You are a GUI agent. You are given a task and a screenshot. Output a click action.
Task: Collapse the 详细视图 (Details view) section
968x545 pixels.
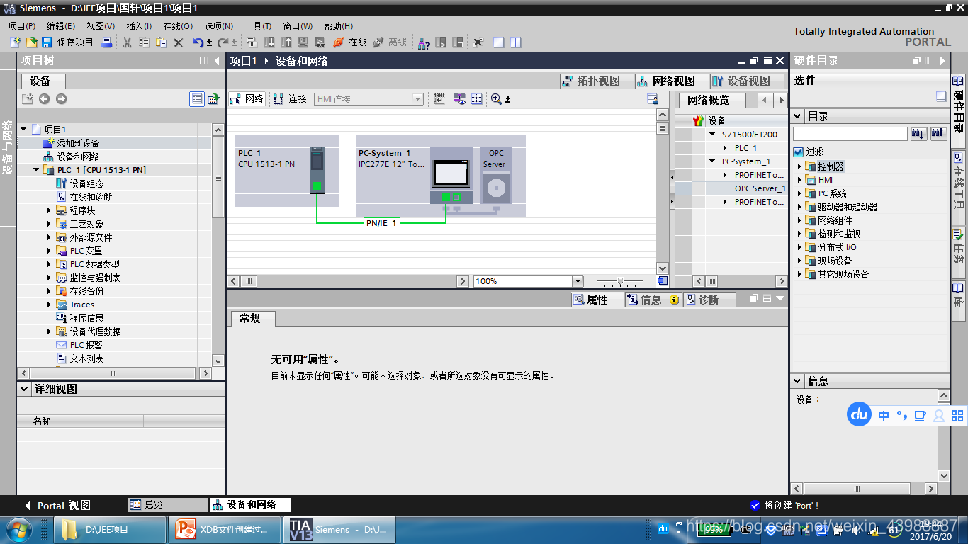click(x=24, y=389)
